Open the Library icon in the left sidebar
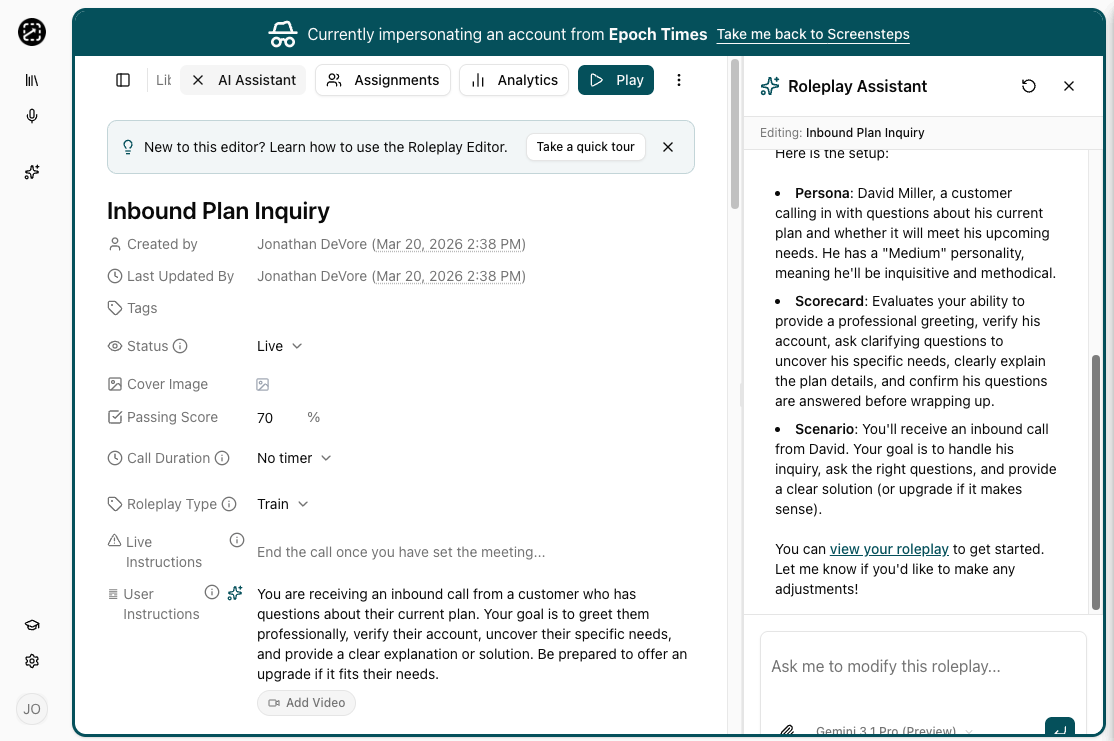This screenshot has height=741, width=1114. [x=31, y=79]
